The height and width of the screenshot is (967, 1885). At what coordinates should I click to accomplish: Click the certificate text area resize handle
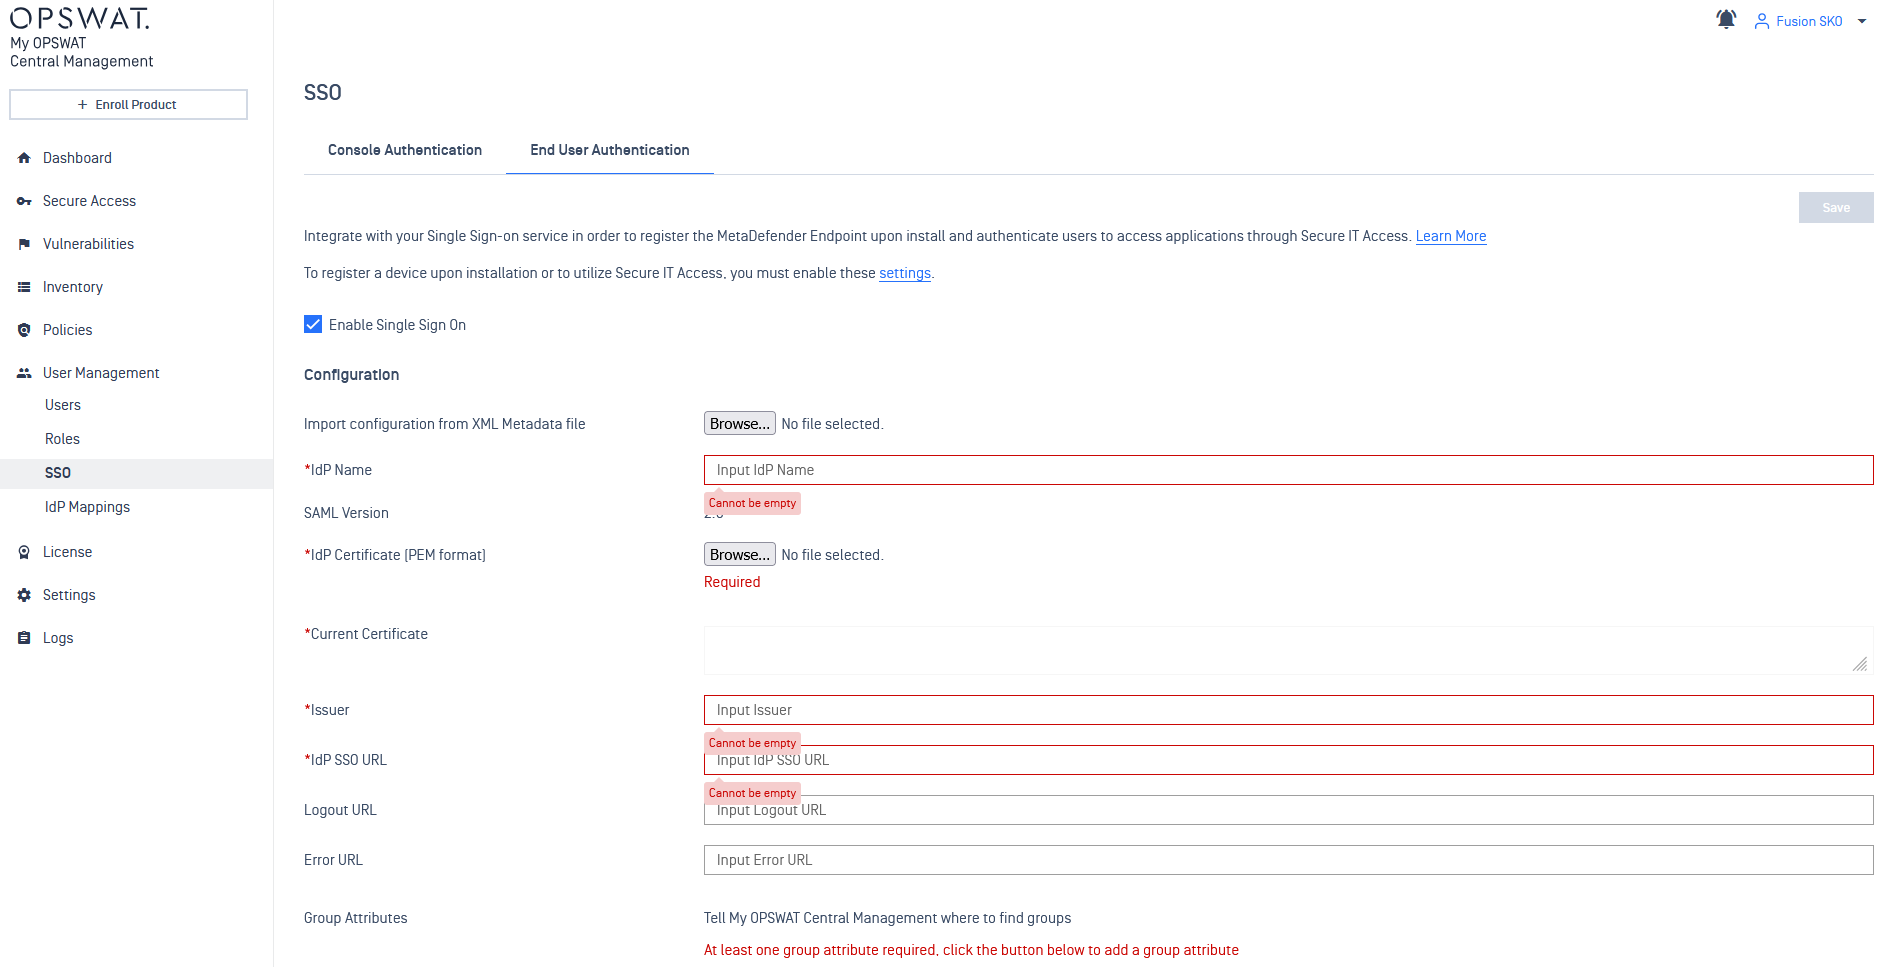pyautogui.click(x=1860, y=664)
